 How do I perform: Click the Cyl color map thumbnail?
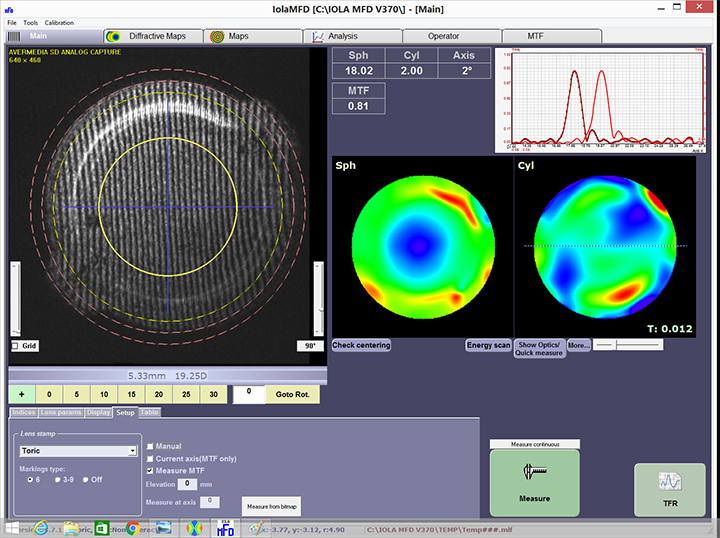pyautogui.click(x=605, y=247)
